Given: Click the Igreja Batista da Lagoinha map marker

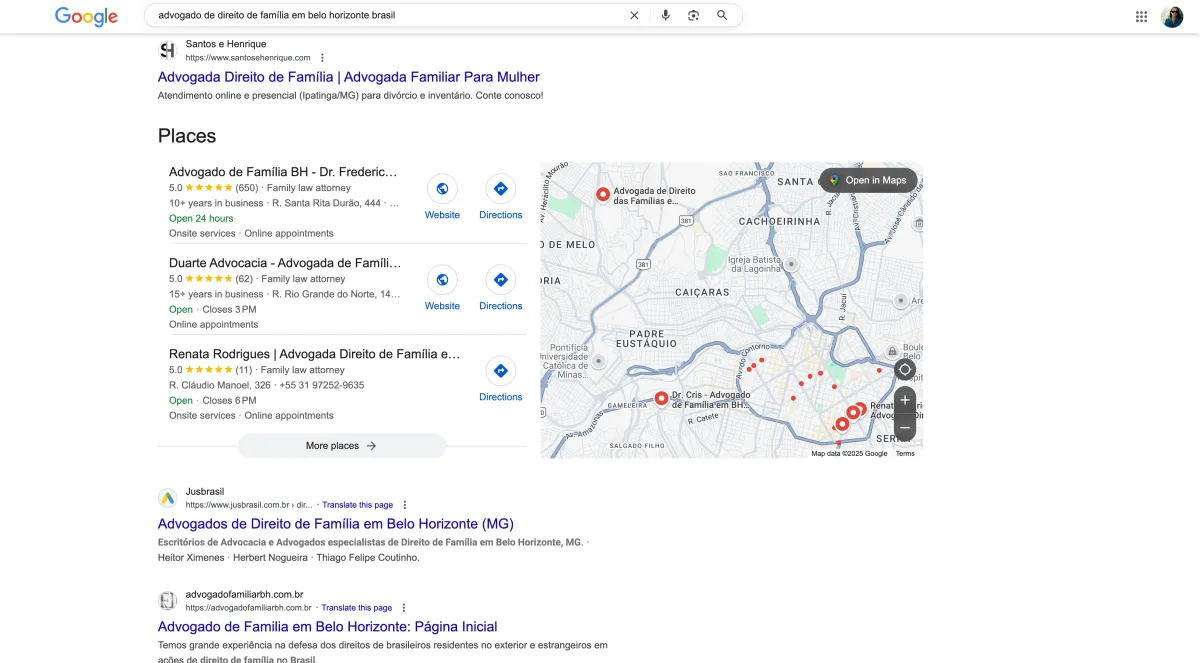Looking at the screenshot, I should 791,264.
